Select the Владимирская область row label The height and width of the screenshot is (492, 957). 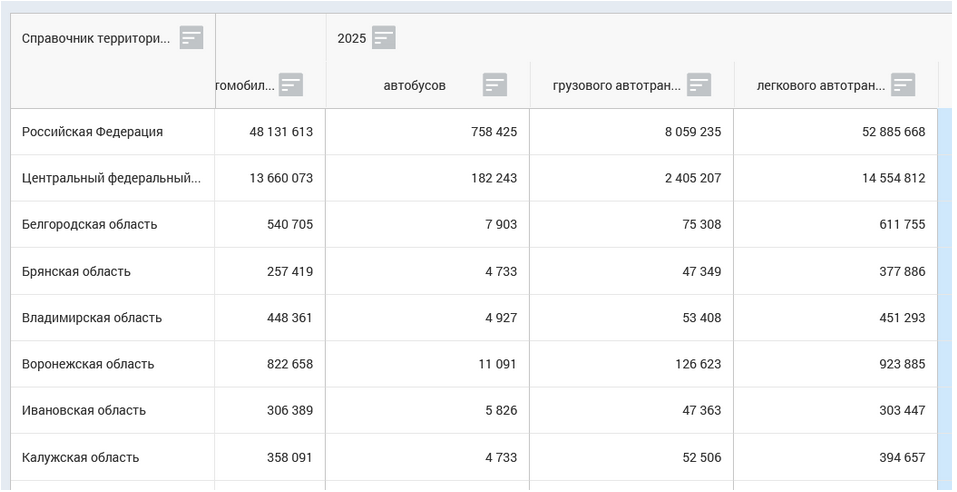[92, 318]
